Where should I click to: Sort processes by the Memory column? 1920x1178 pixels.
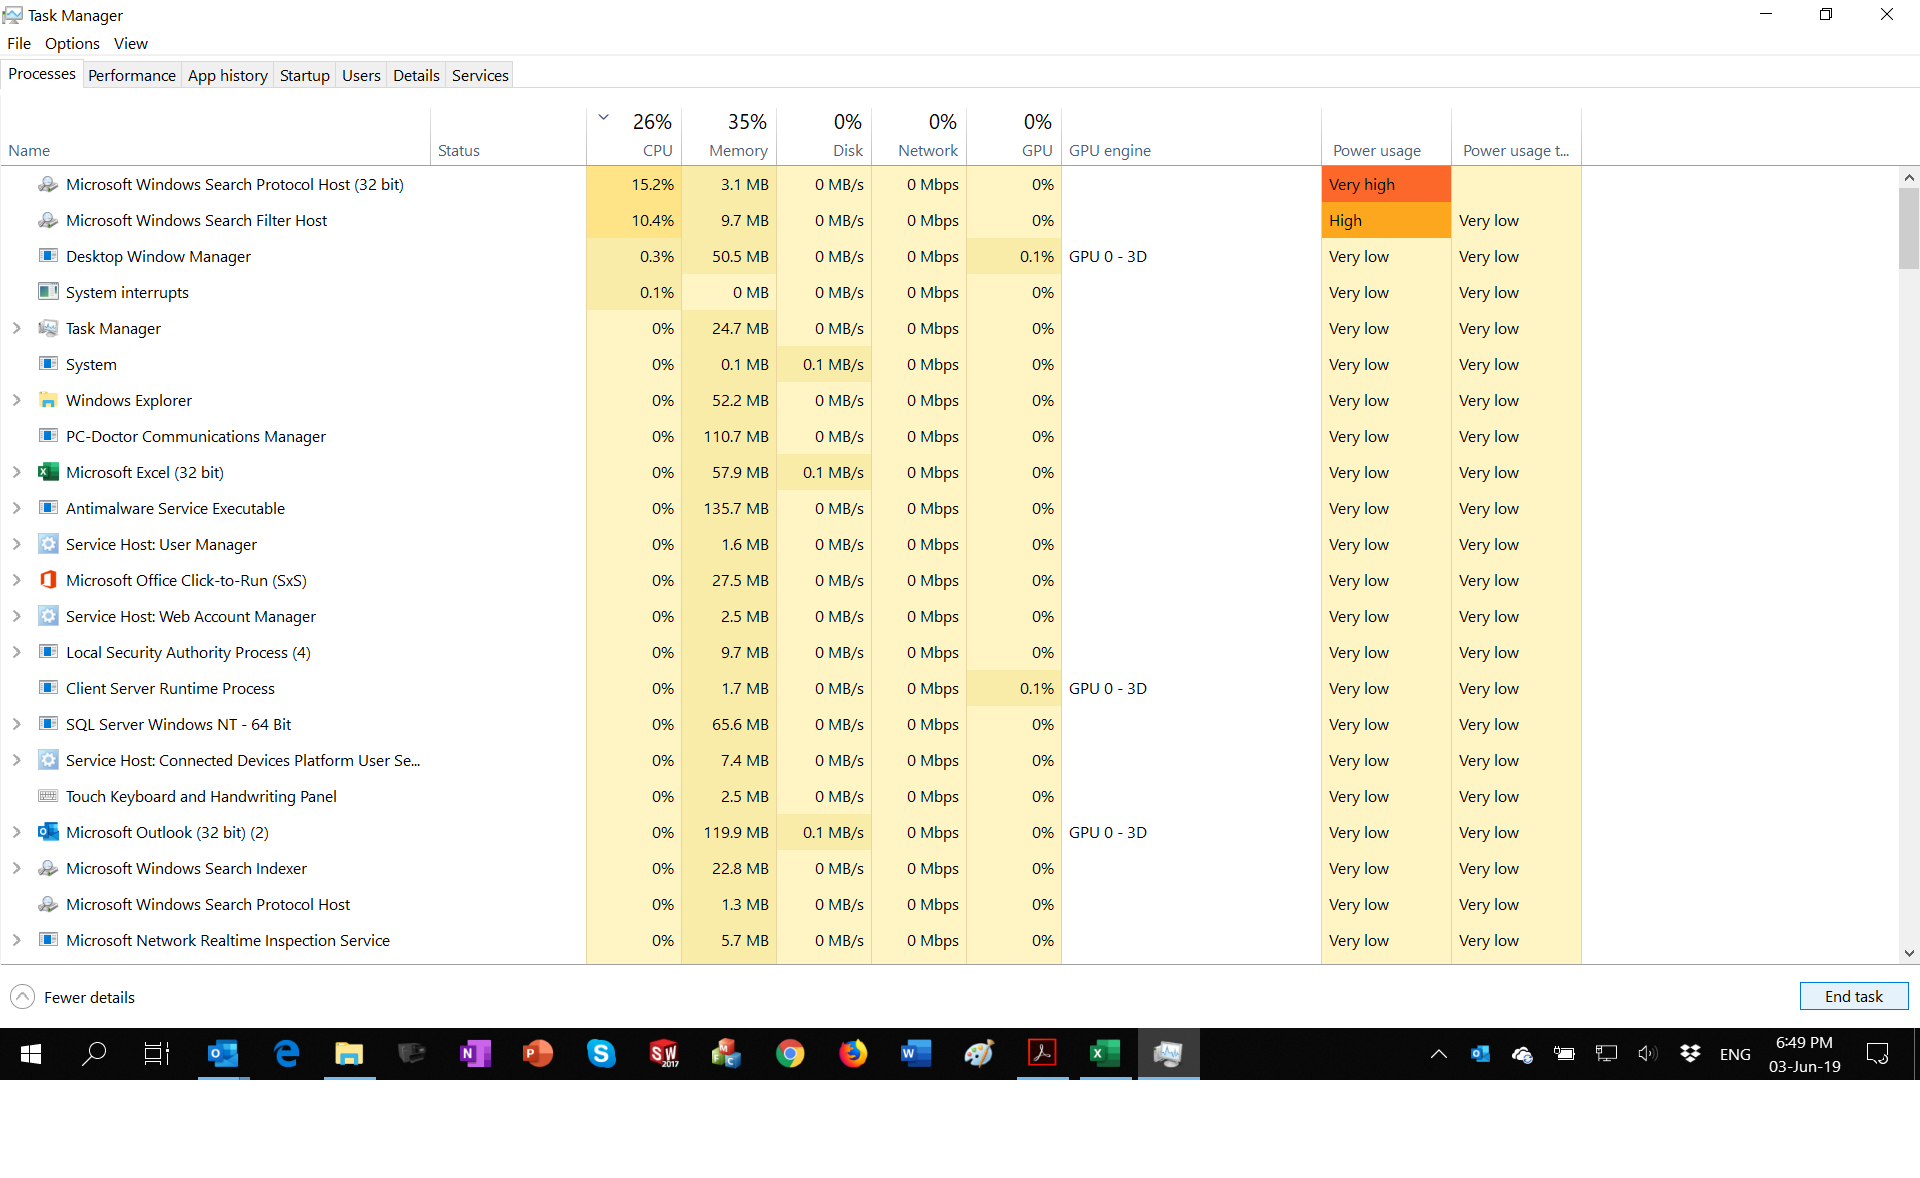[737, 150]
